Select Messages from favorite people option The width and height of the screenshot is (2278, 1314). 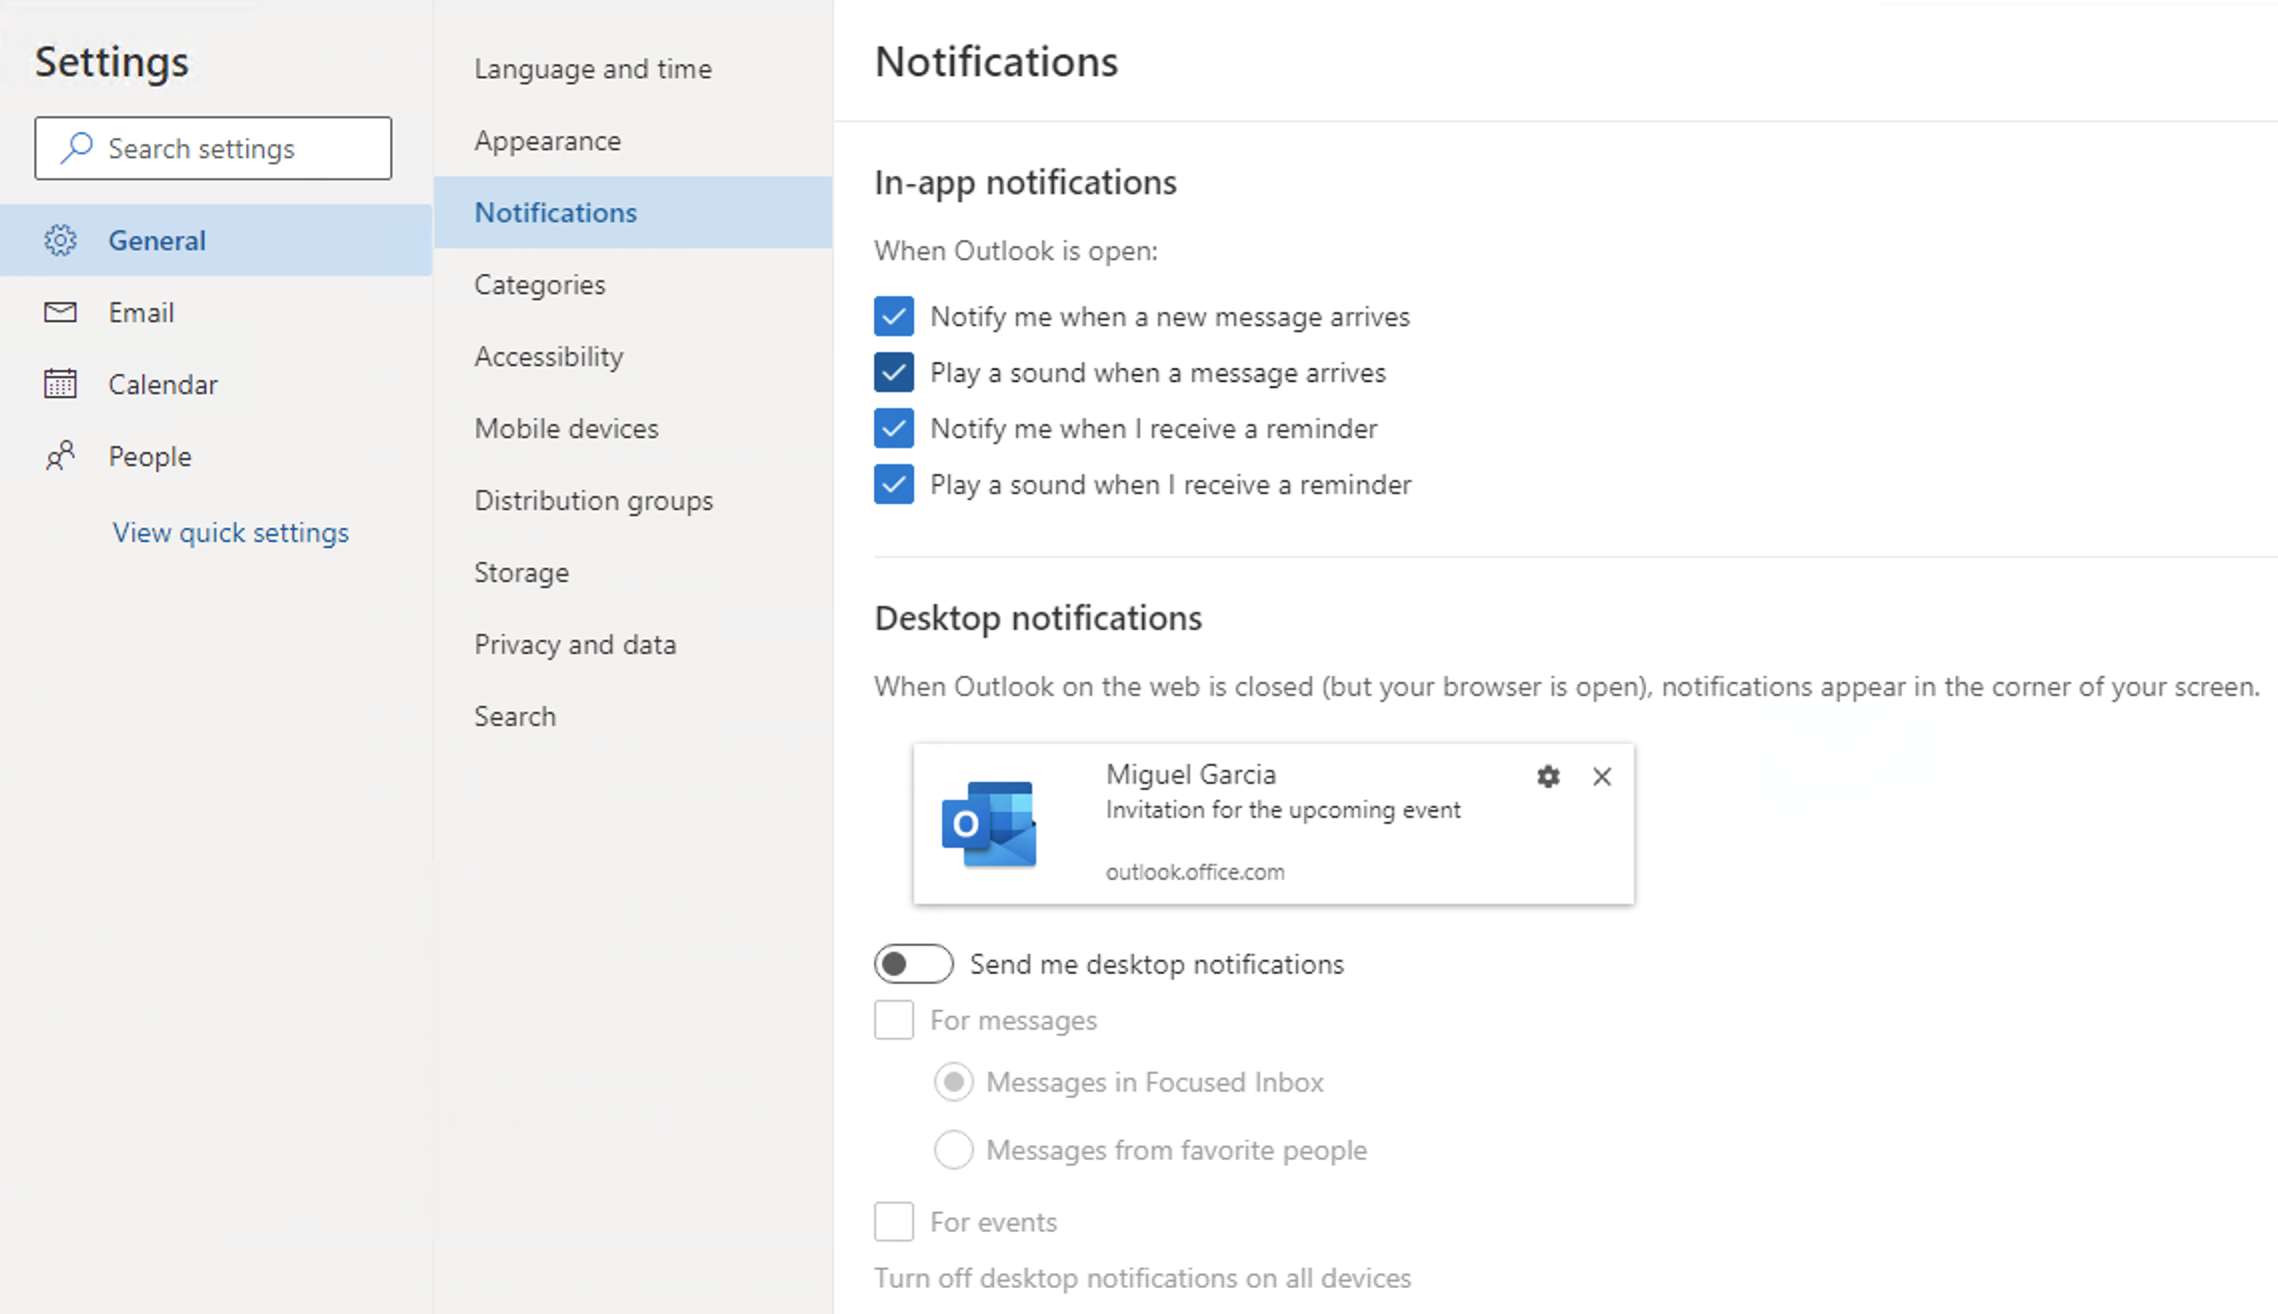(953, 1150)
